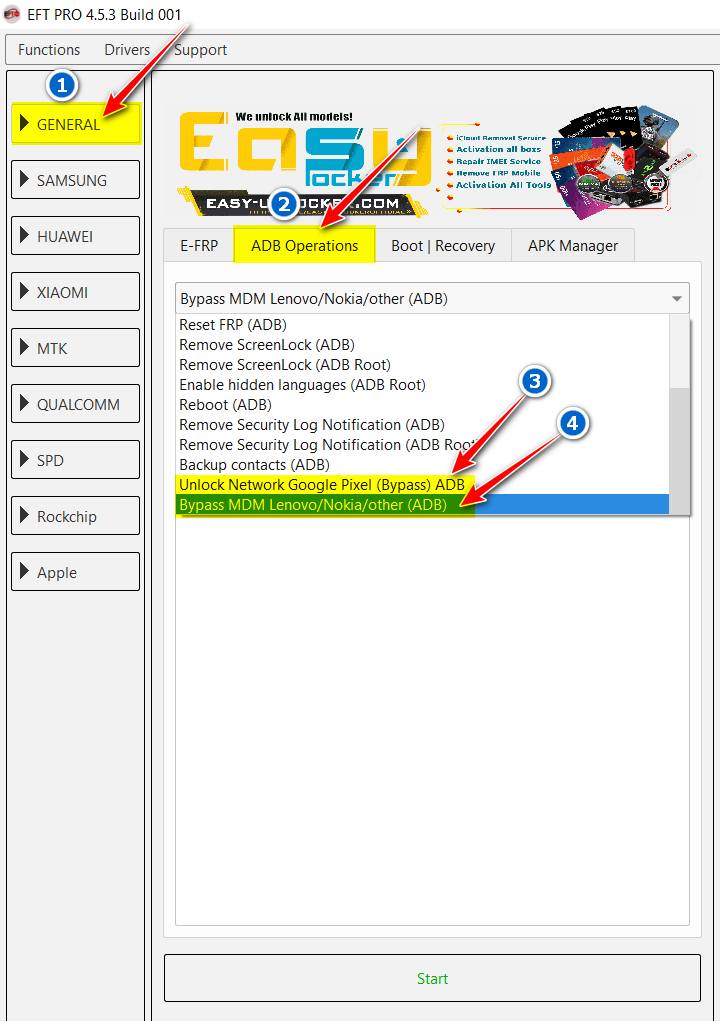
Task: Choose Backup contacts (ADB) option
Action: pyautogui.click(x=422, y=465)
